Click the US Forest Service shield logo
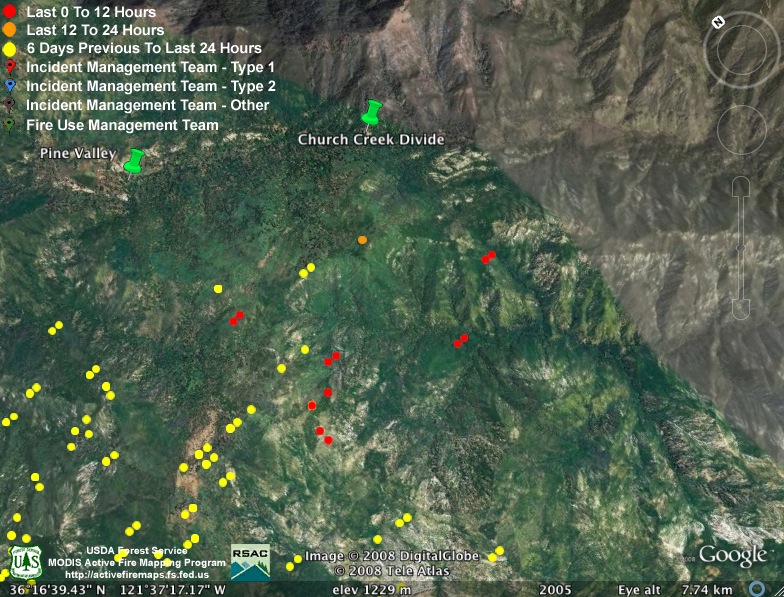The height and width of the screenshot is (597, 784). click(25, 563)
